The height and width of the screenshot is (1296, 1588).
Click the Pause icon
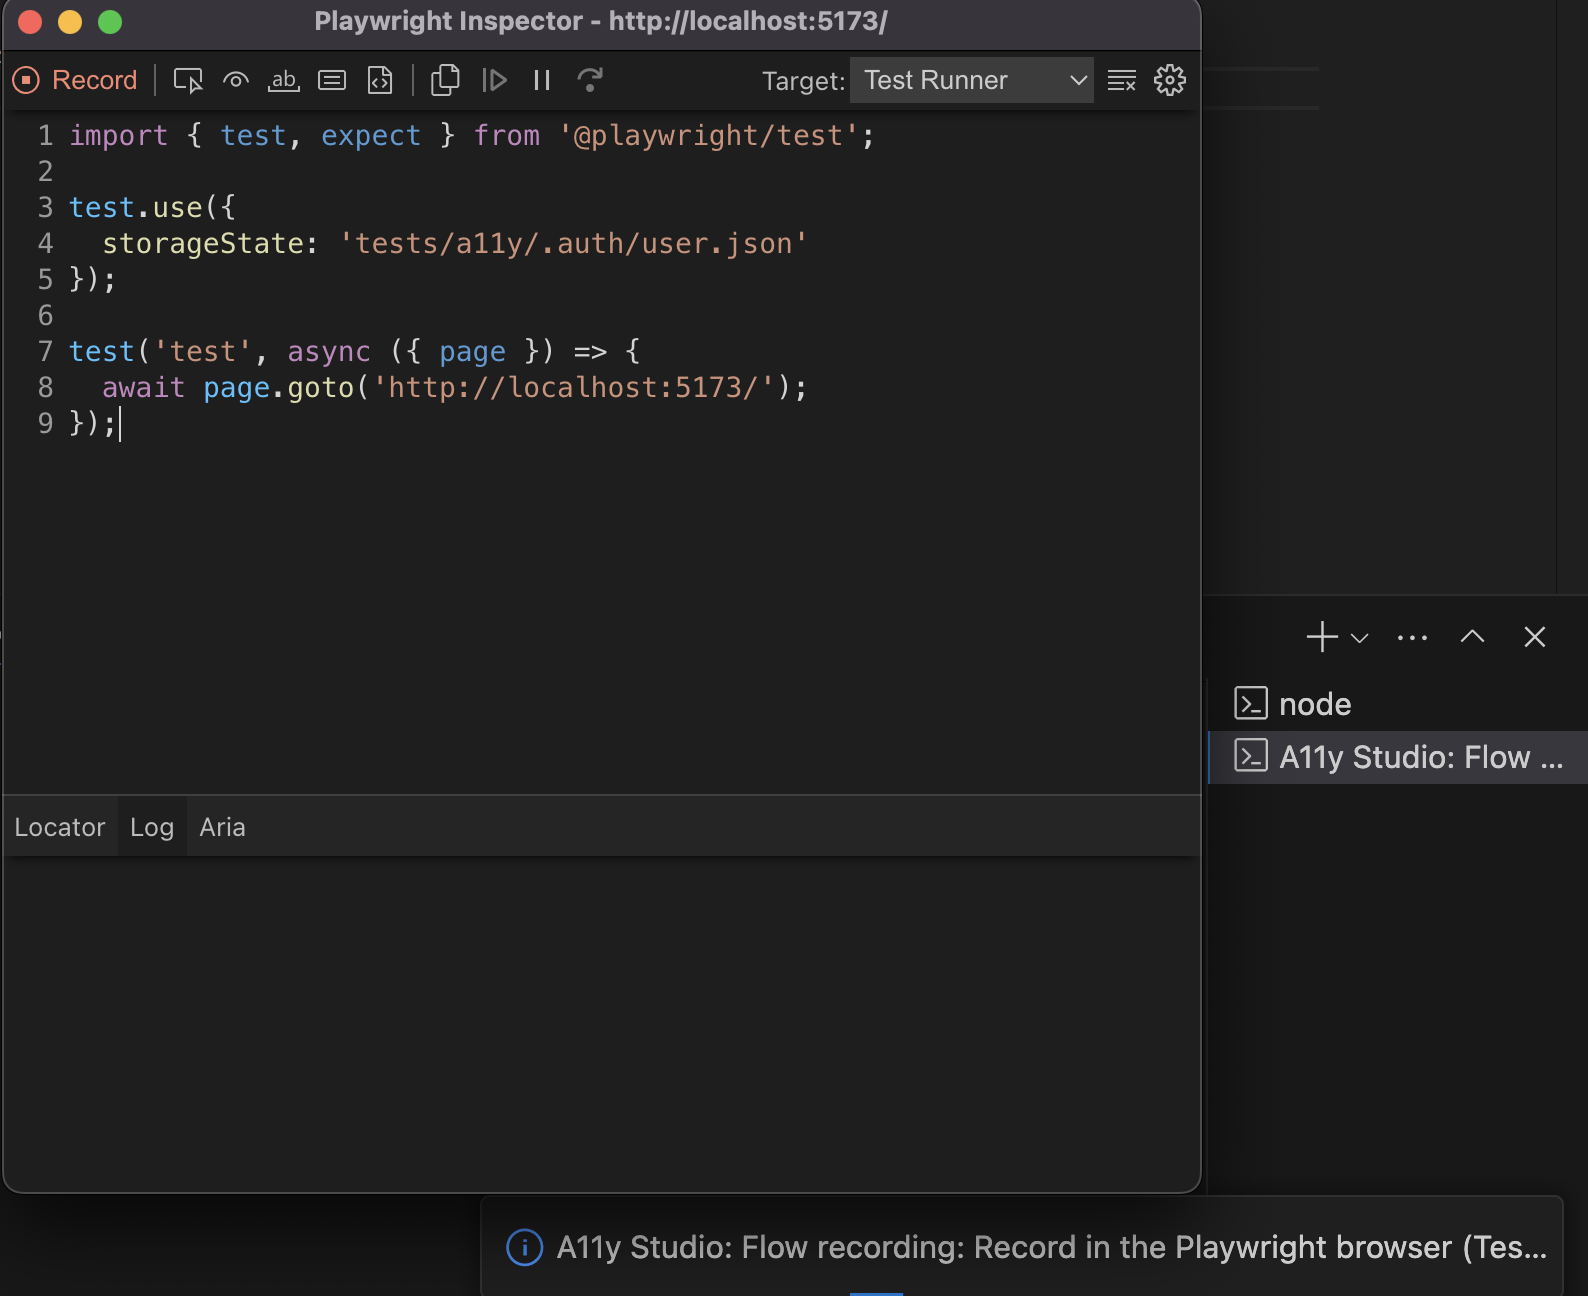542,80
